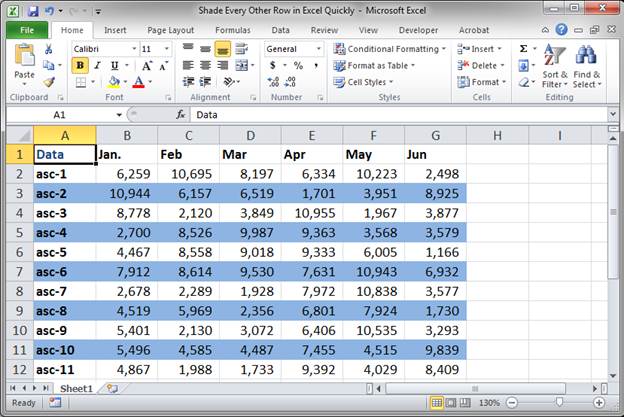Increase font size with Grow Font

[x=146, y=65]
